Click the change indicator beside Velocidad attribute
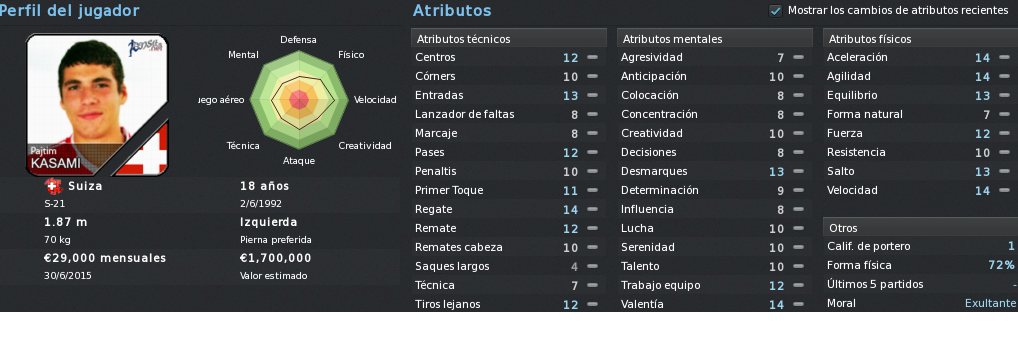 pos(1004,190)
